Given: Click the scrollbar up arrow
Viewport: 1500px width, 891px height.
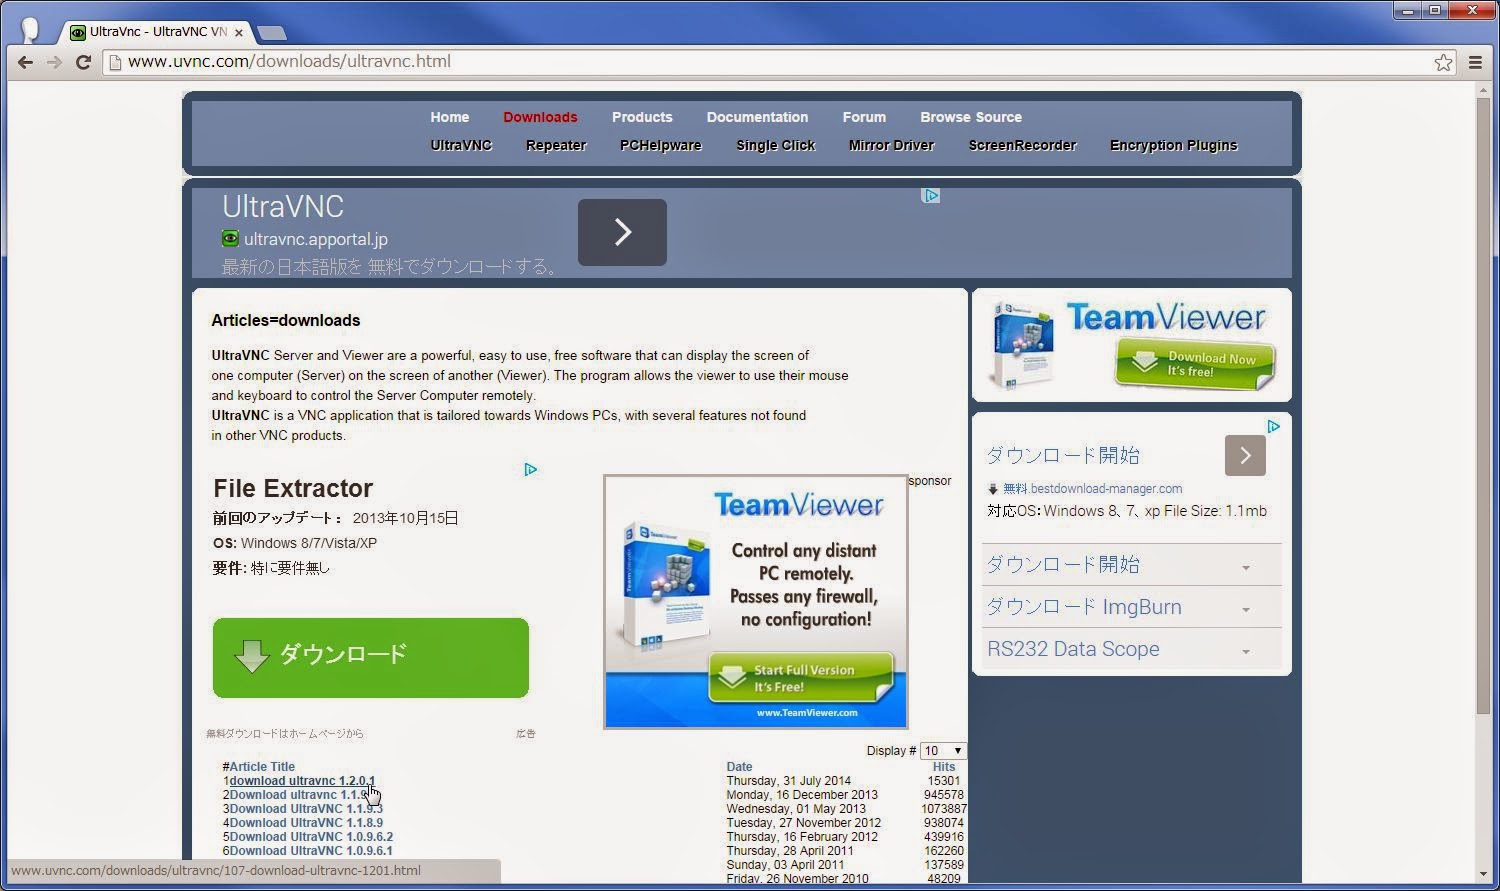Looking at the screenshot, I should pyautogui.click(x=1483, y=90).
